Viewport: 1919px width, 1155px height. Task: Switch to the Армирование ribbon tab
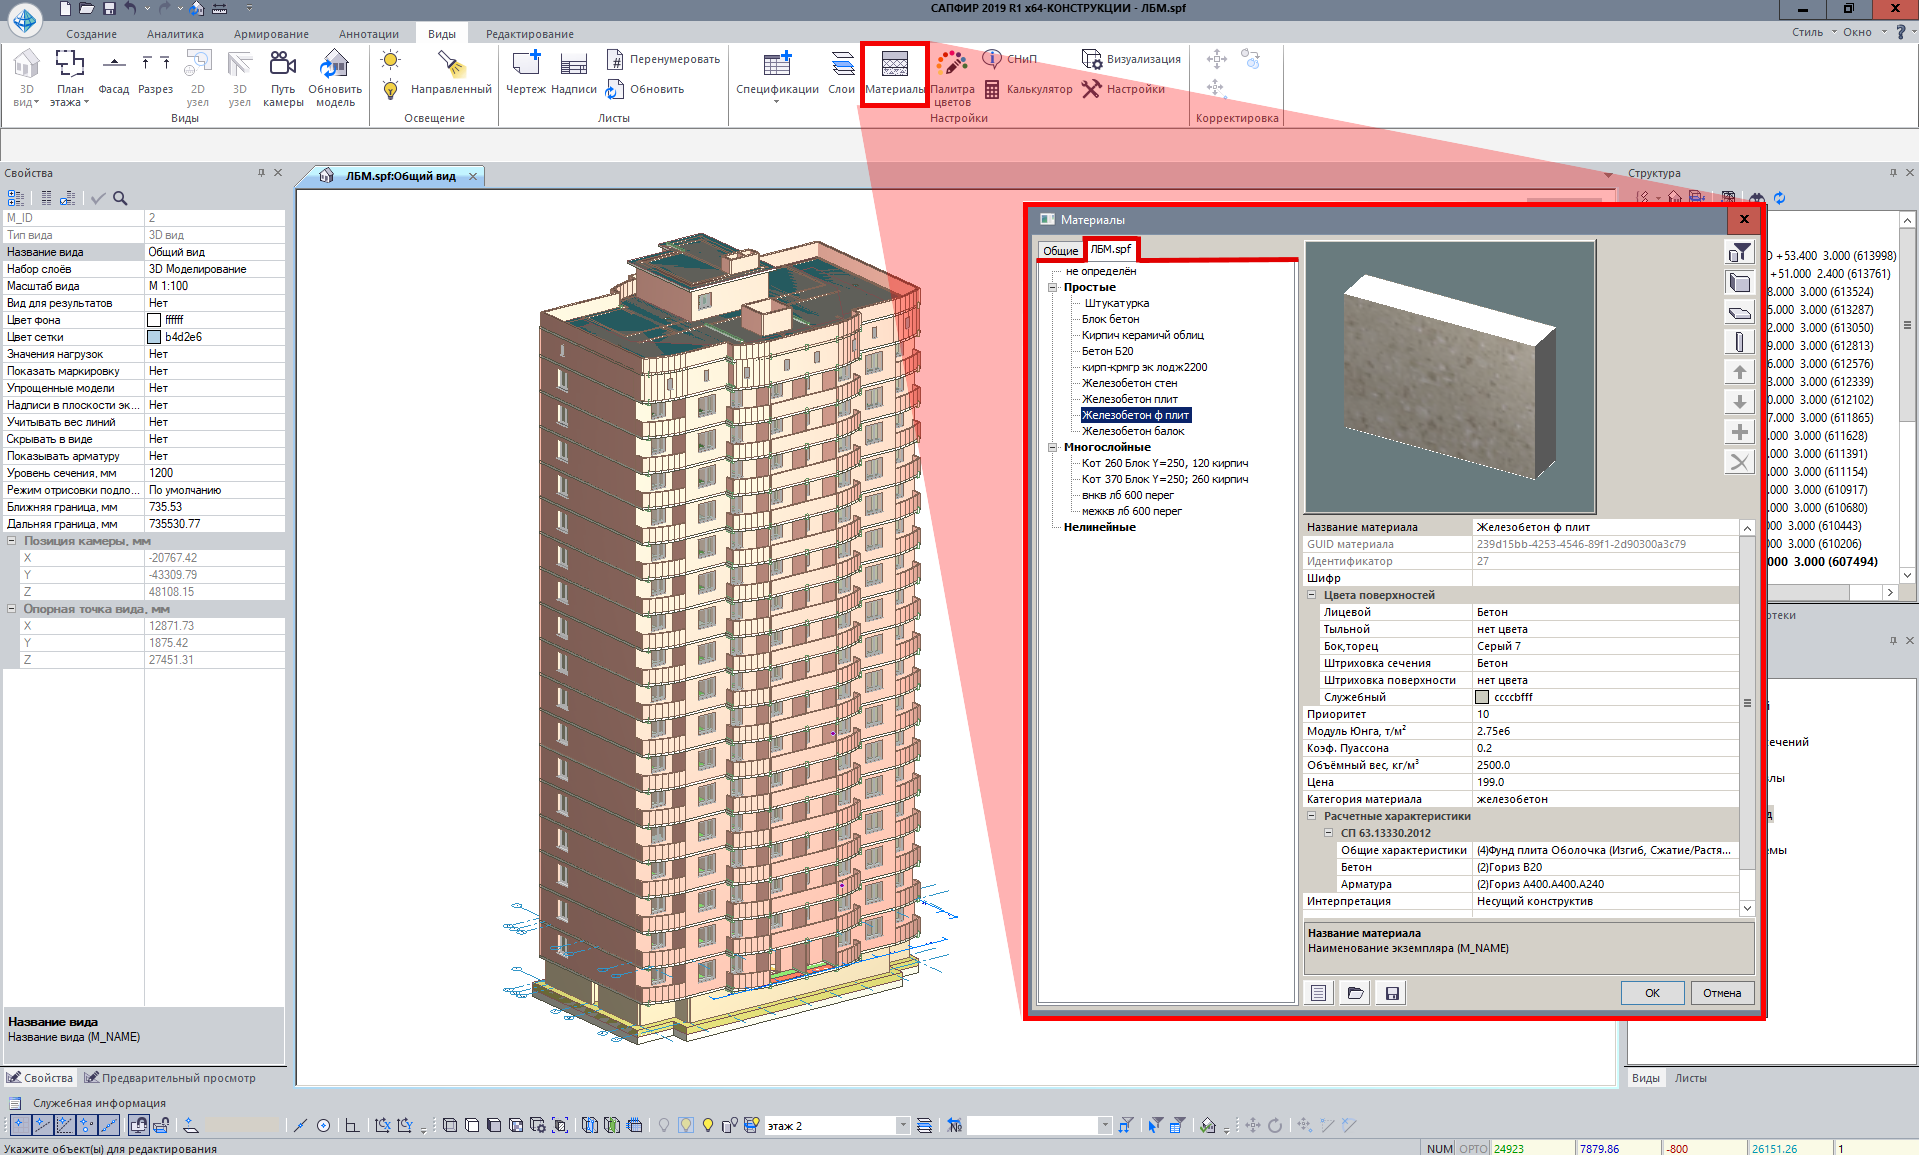(x=271, y=34)
